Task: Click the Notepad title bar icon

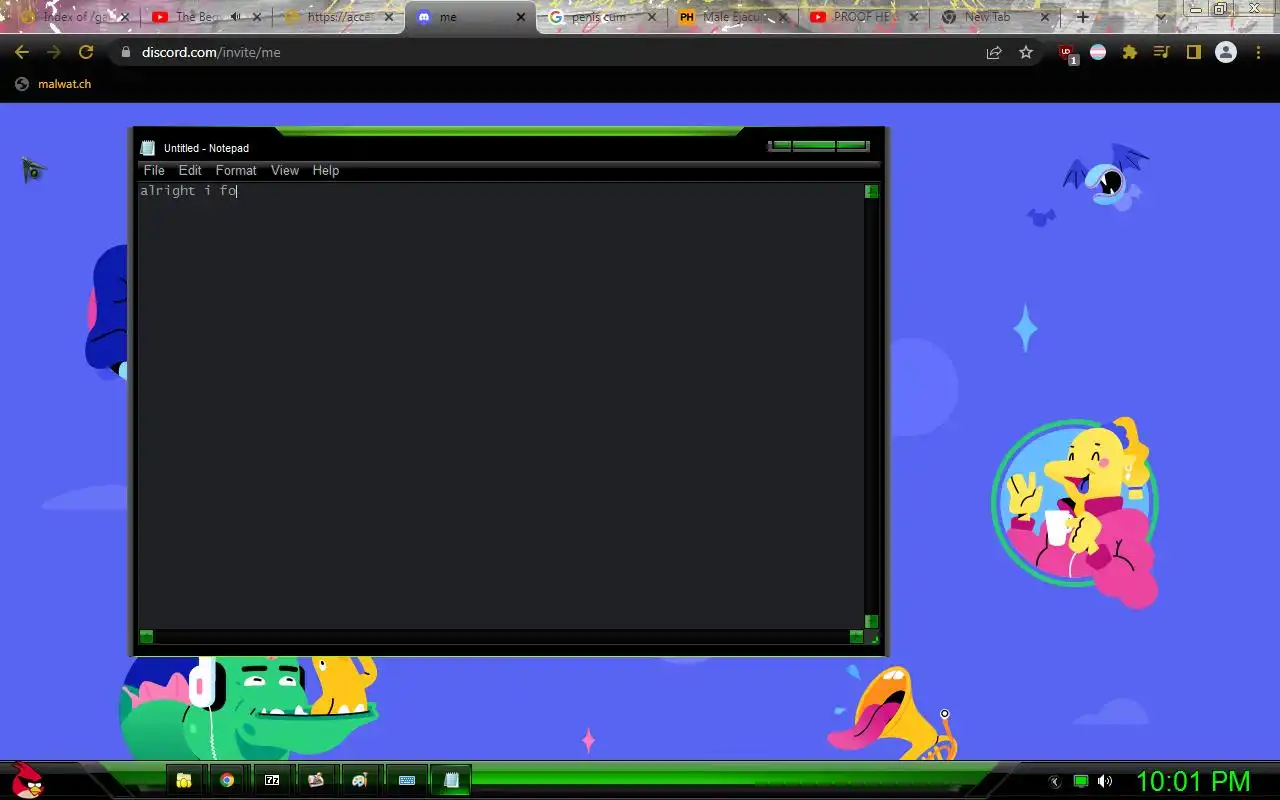Action: pyautogui.click(x=148, y=148)
